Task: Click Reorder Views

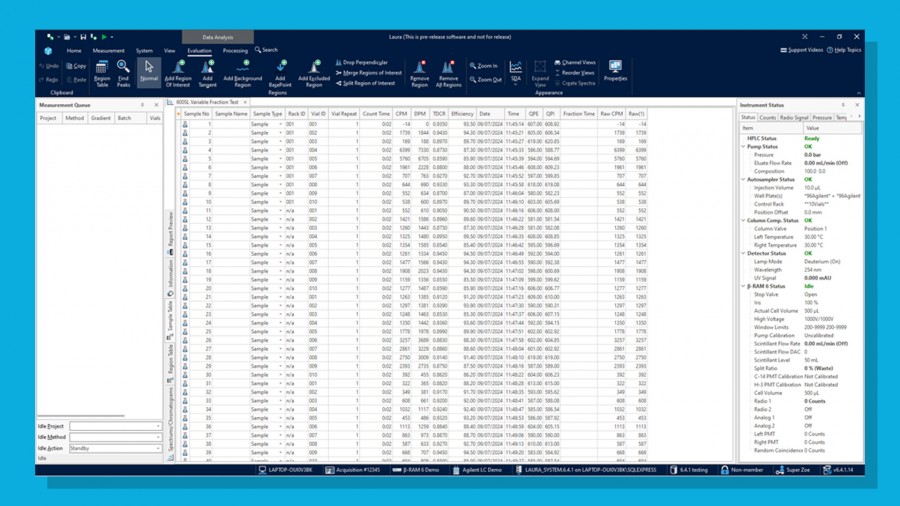Action: click(x=574, y=73)
